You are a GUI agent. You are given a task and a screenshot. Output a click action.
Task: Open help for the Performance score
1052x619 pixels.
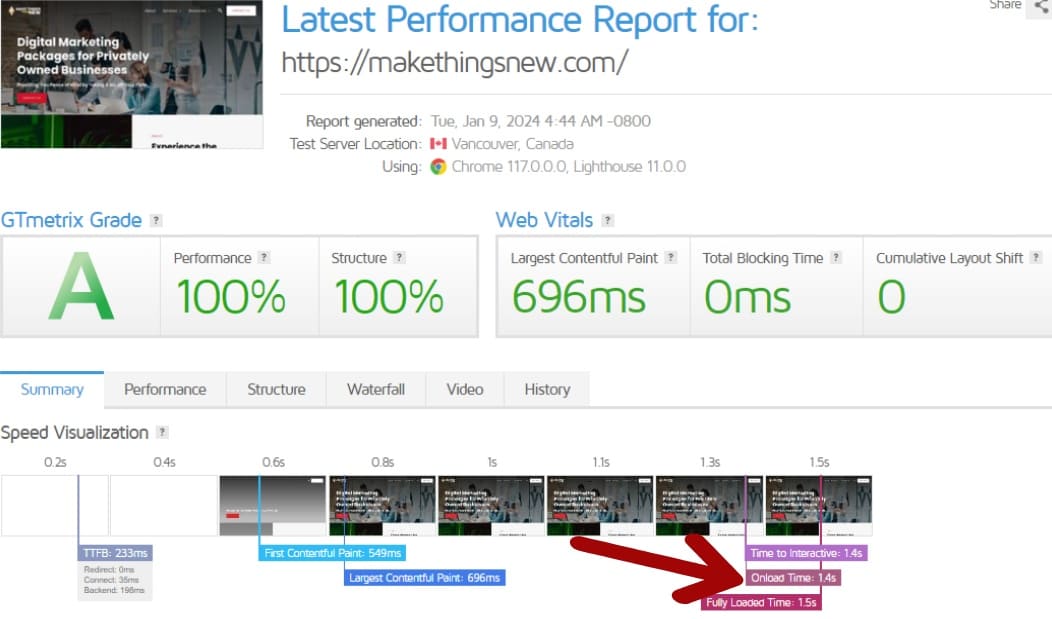pos(263,257)
